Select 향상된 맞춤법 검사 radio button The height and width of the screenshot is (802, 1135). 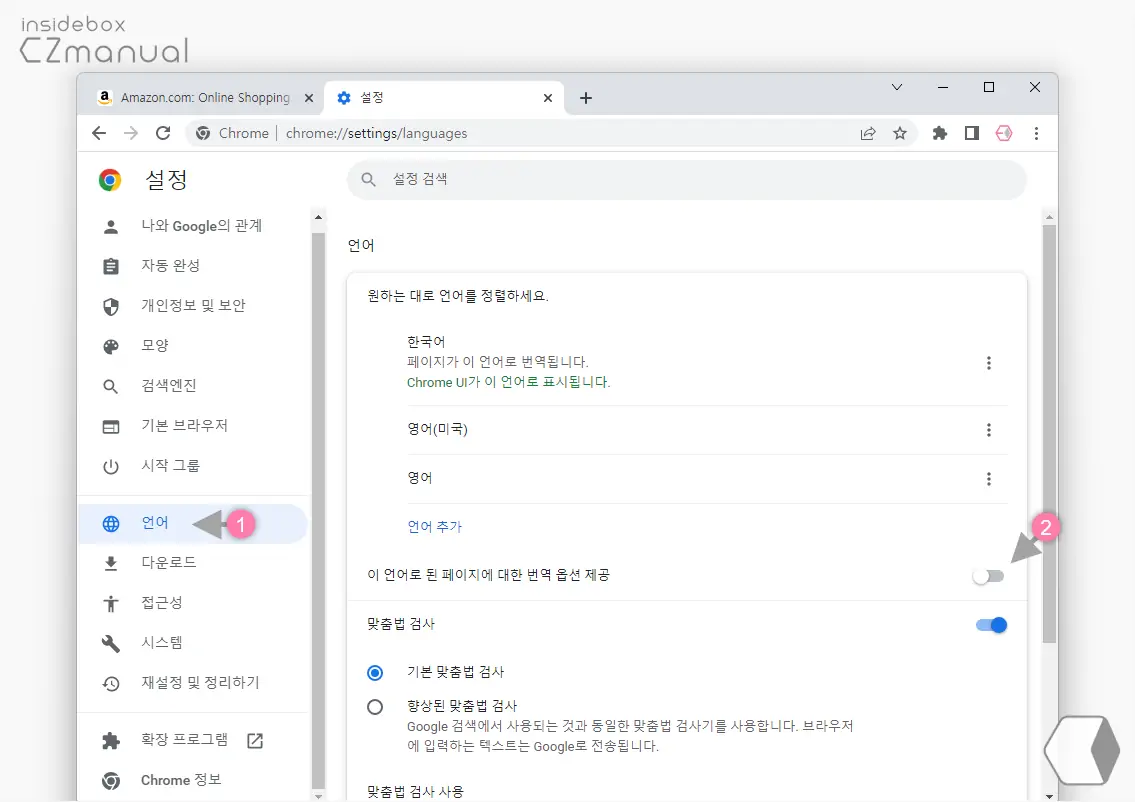(375, 707)
